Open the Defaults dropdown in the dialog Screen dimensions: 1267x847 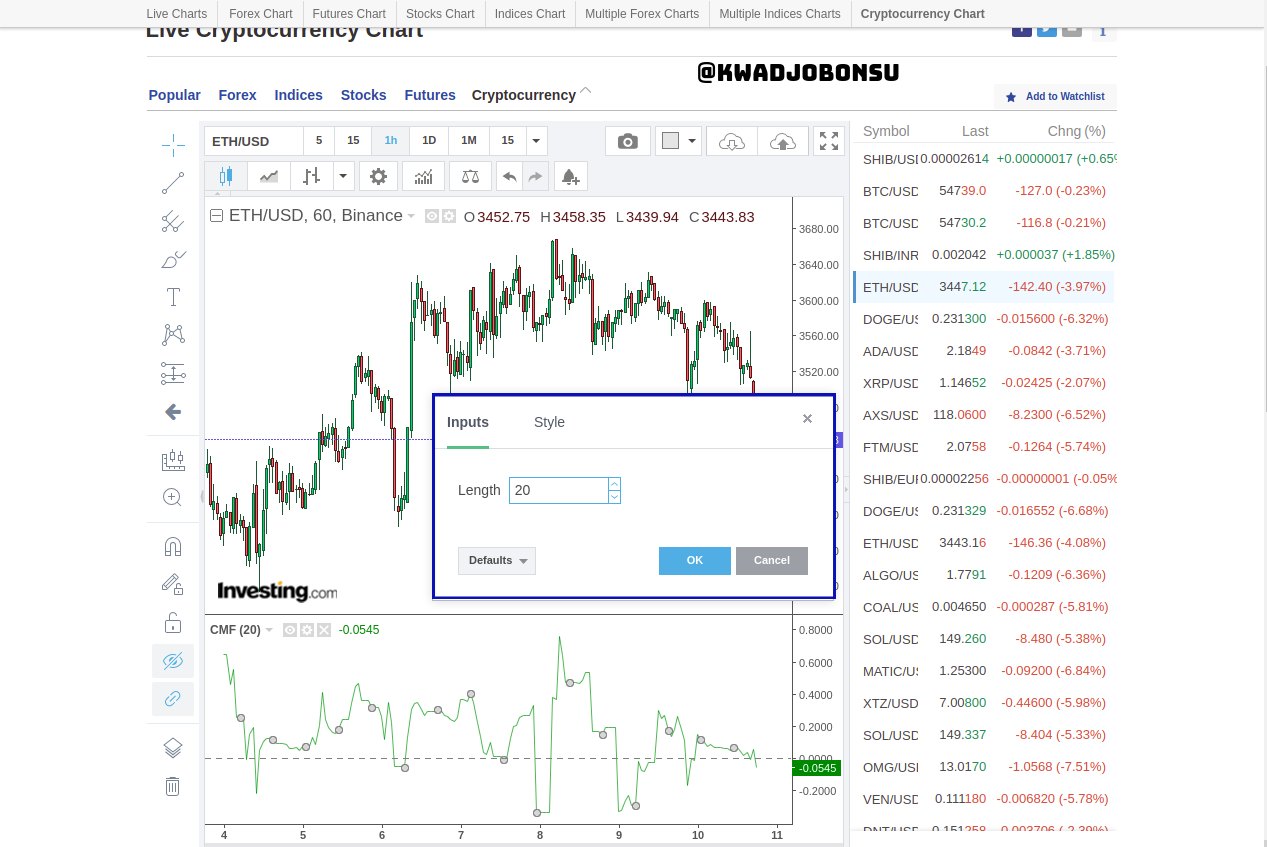click(x=497, y=561)
